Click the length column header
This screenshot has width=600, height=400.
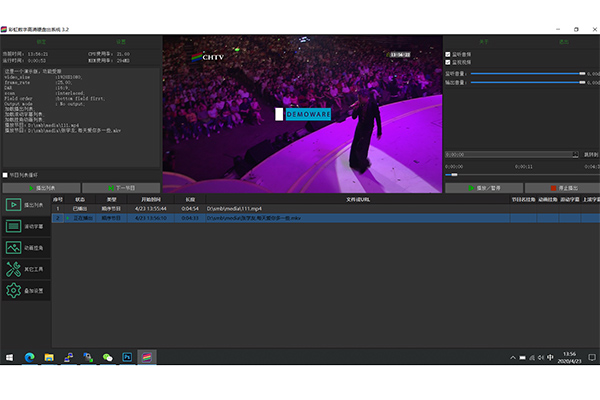pos(190,199)
